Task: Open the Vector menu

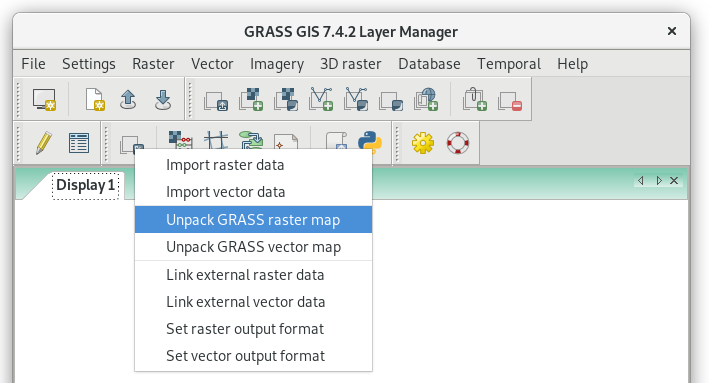Action: click(212, 64)
